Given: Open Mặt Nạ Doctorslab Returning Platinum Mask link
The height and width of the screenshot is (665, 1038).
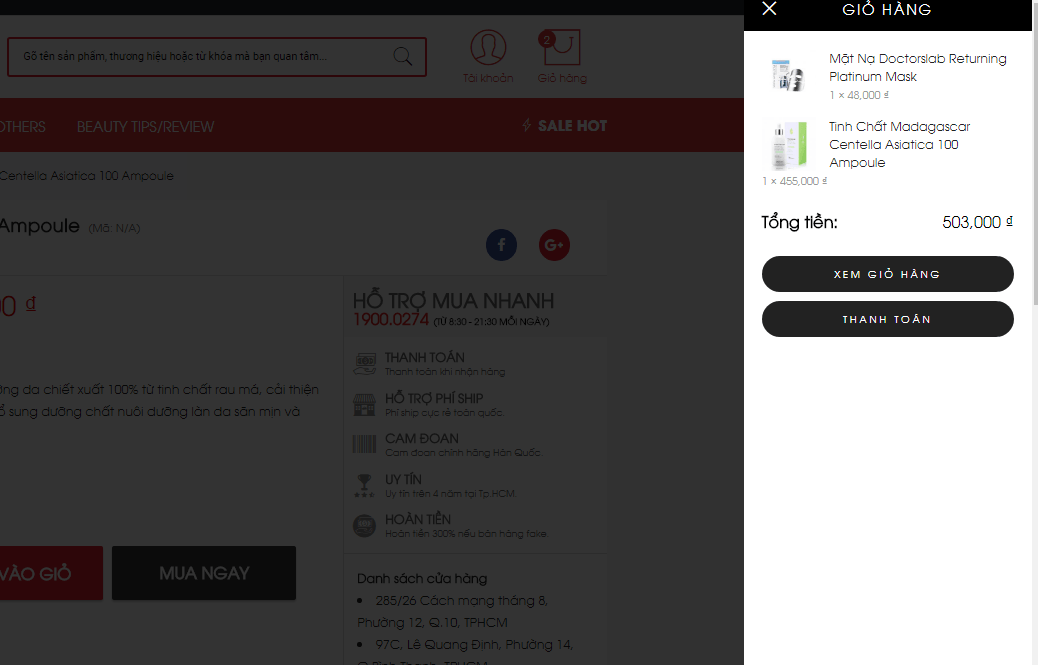Looking at the screenshot, I should pos(918,67).
